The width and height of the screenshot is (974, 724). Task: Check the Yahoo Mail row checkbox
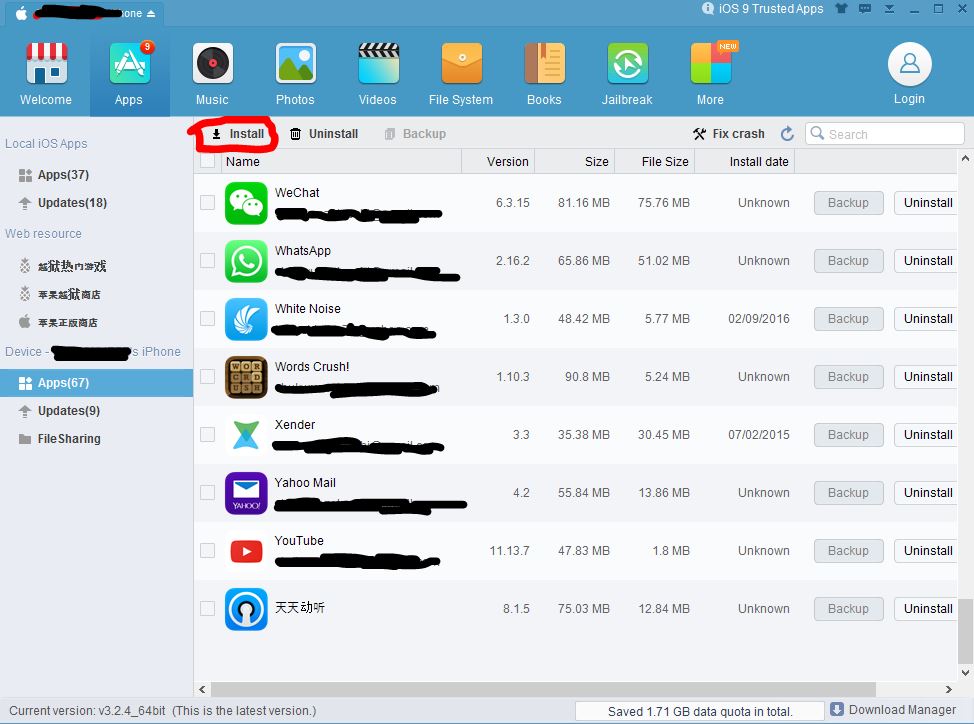click(x=207, y=492)
